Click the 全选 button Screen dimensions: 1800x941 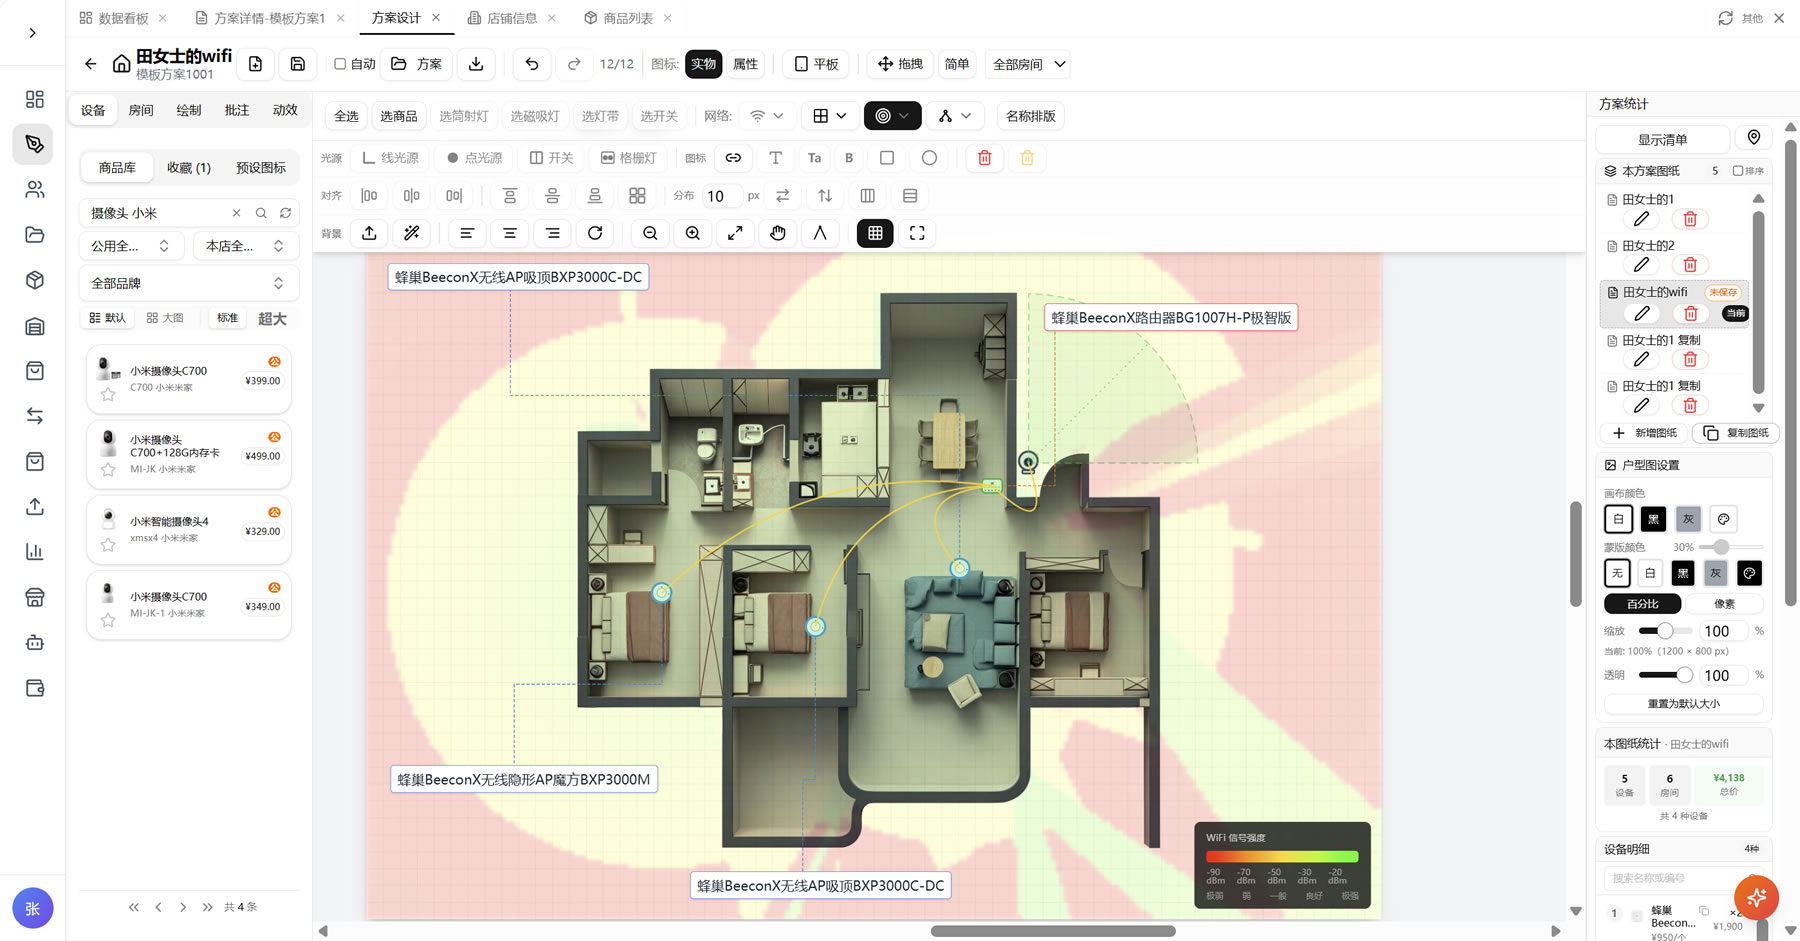click(x=346, y=116)
